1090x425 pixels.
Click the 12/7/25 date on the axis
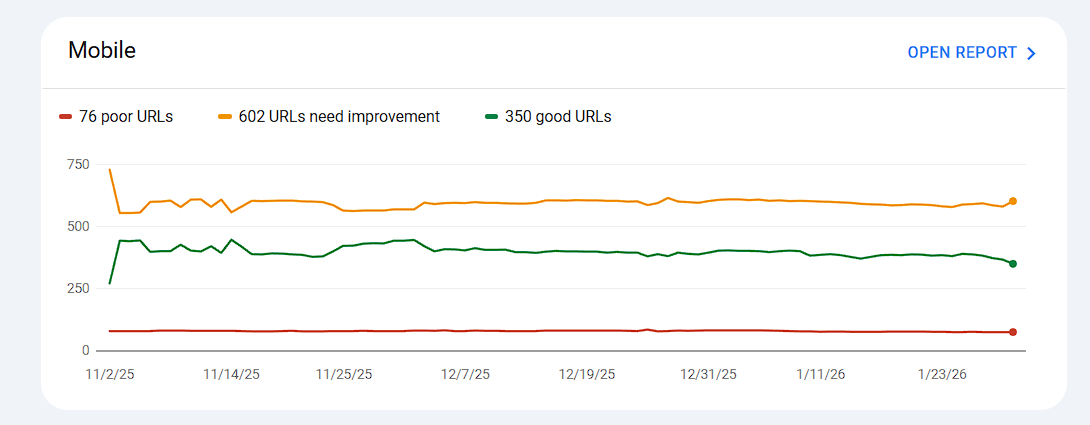tap(465, 375)
